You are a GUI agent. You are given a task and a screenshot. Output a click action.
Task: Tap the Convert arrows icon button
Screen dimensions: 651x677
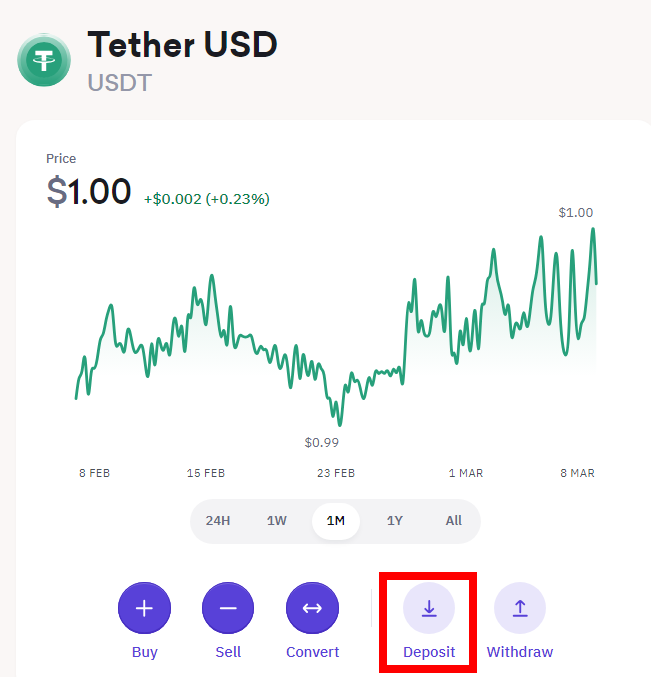coord(312,608)
